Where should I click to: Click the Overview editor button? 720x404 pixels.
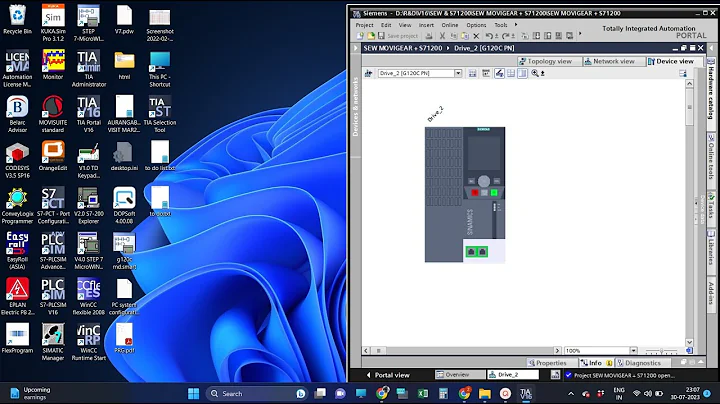click(x=459, y=375)
